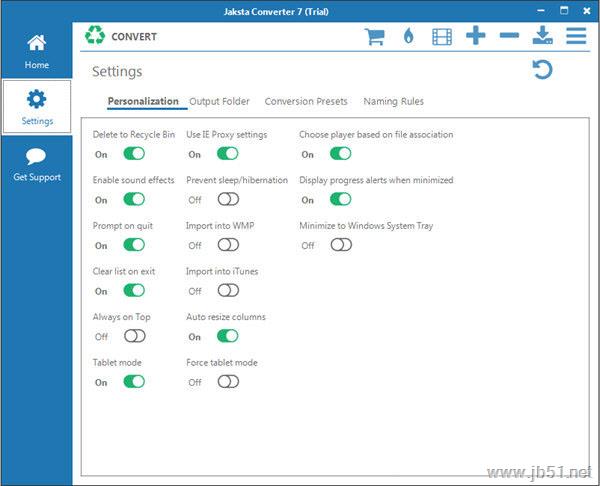Maximize the Jaksta Converter window
The height and width of the screenshot is (486, 600).
564,10
